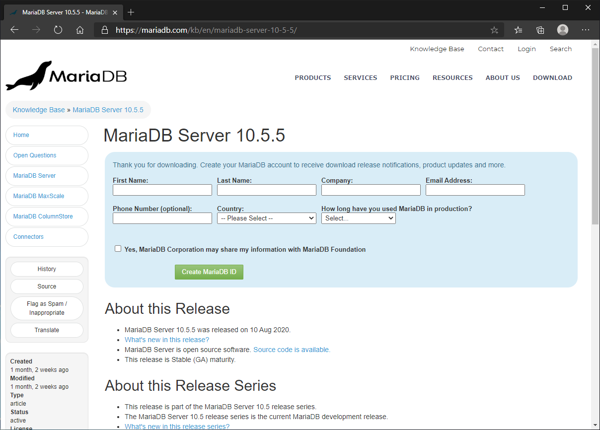Click Flag as Spam / Inappropriate
Screen dimensions: 600x430
click(x=47, y=308)
